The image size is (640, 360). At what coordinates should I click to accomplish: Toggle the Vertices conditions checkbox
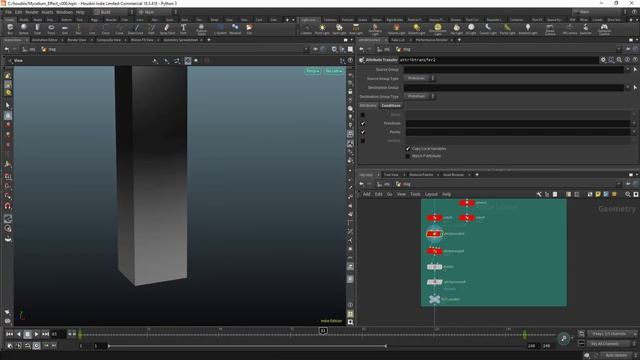tap(362, 141)
